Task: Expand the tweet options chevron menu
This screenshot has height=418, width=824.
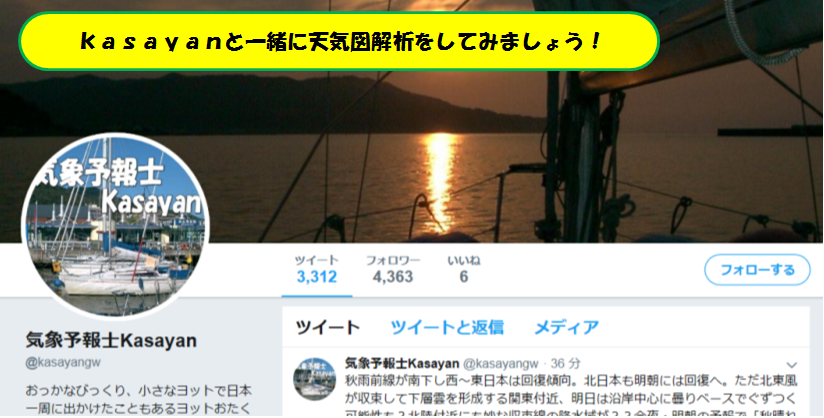Action: click(791, 364)
